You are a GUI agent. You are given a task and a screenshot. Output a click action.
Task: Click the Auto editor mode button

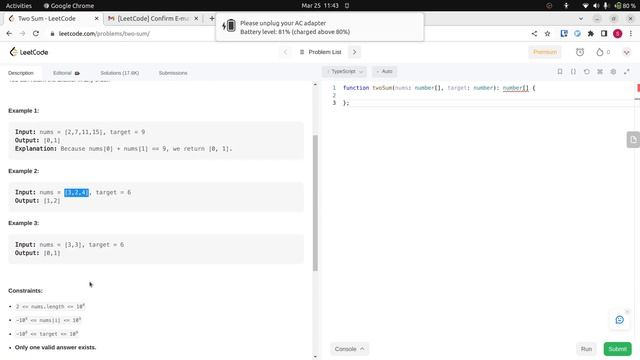click(x=384, y=71)
